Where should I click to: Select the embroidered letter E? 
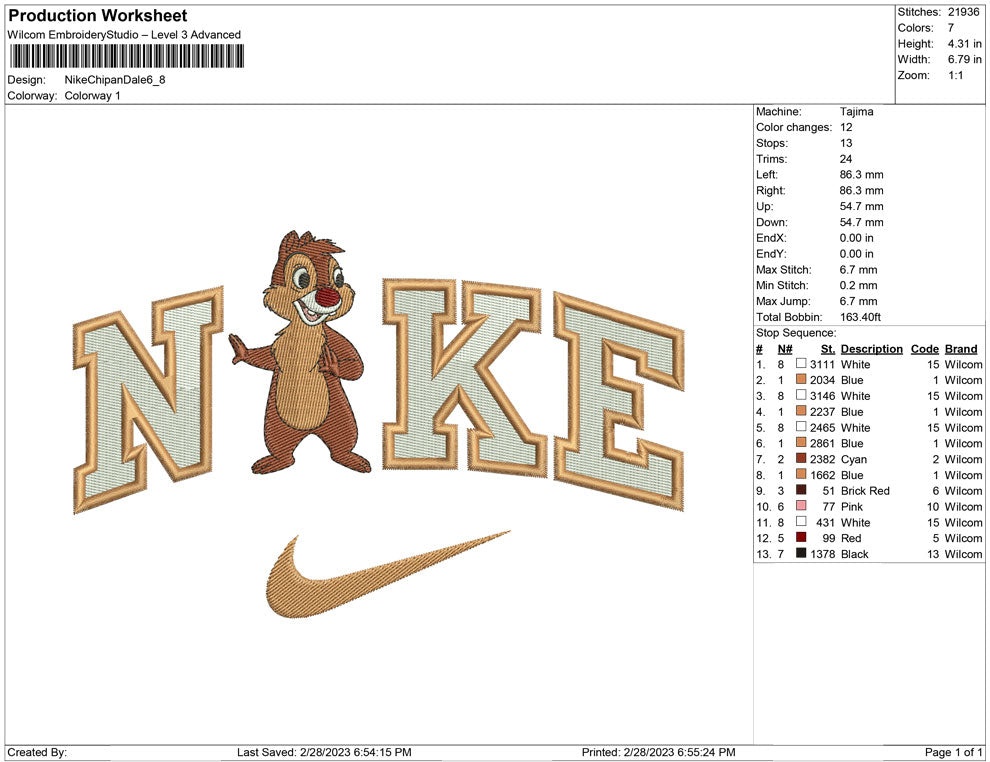(620, 400)
